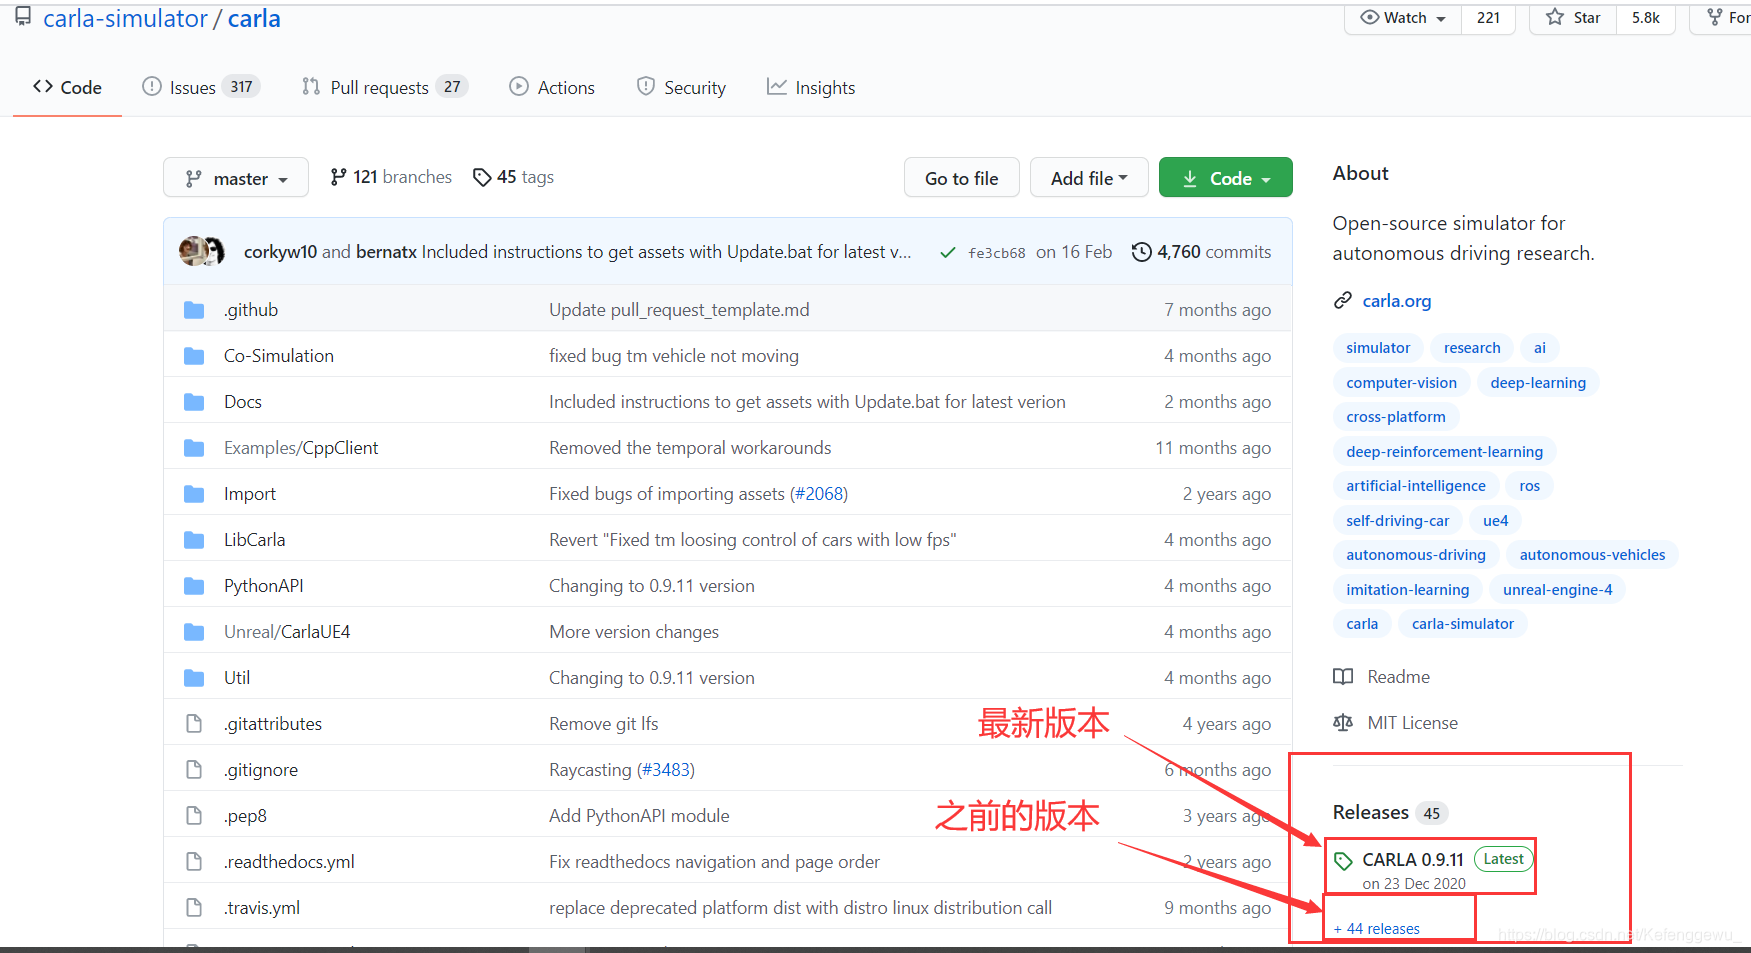Click the .pep8 file icon

[194, 816]
